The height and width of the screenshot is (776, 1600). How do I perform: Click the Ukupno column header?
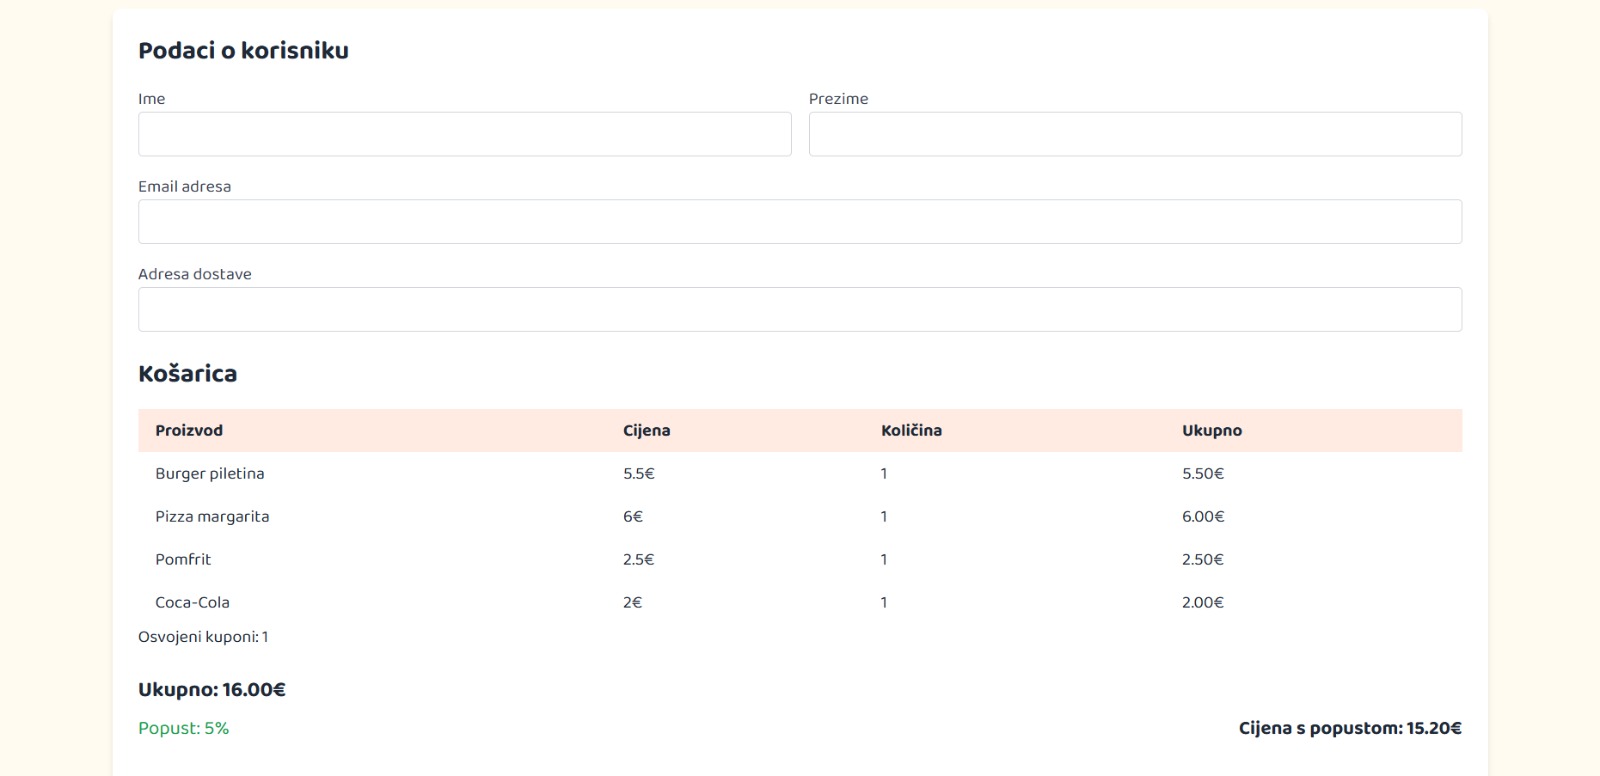(1211, 431)
